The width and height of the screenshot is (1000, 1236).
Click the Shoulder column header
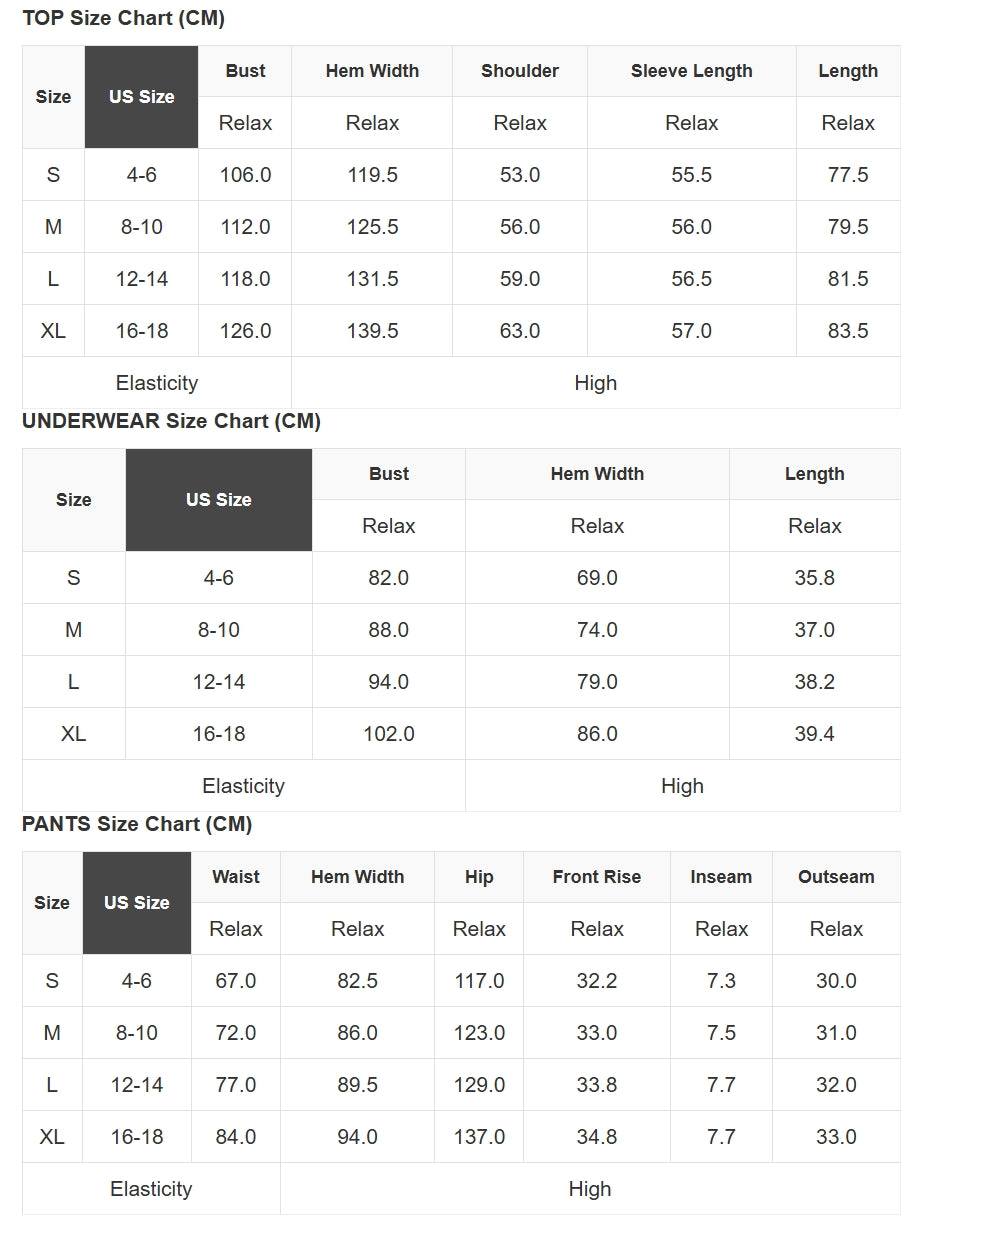(519, 71)
